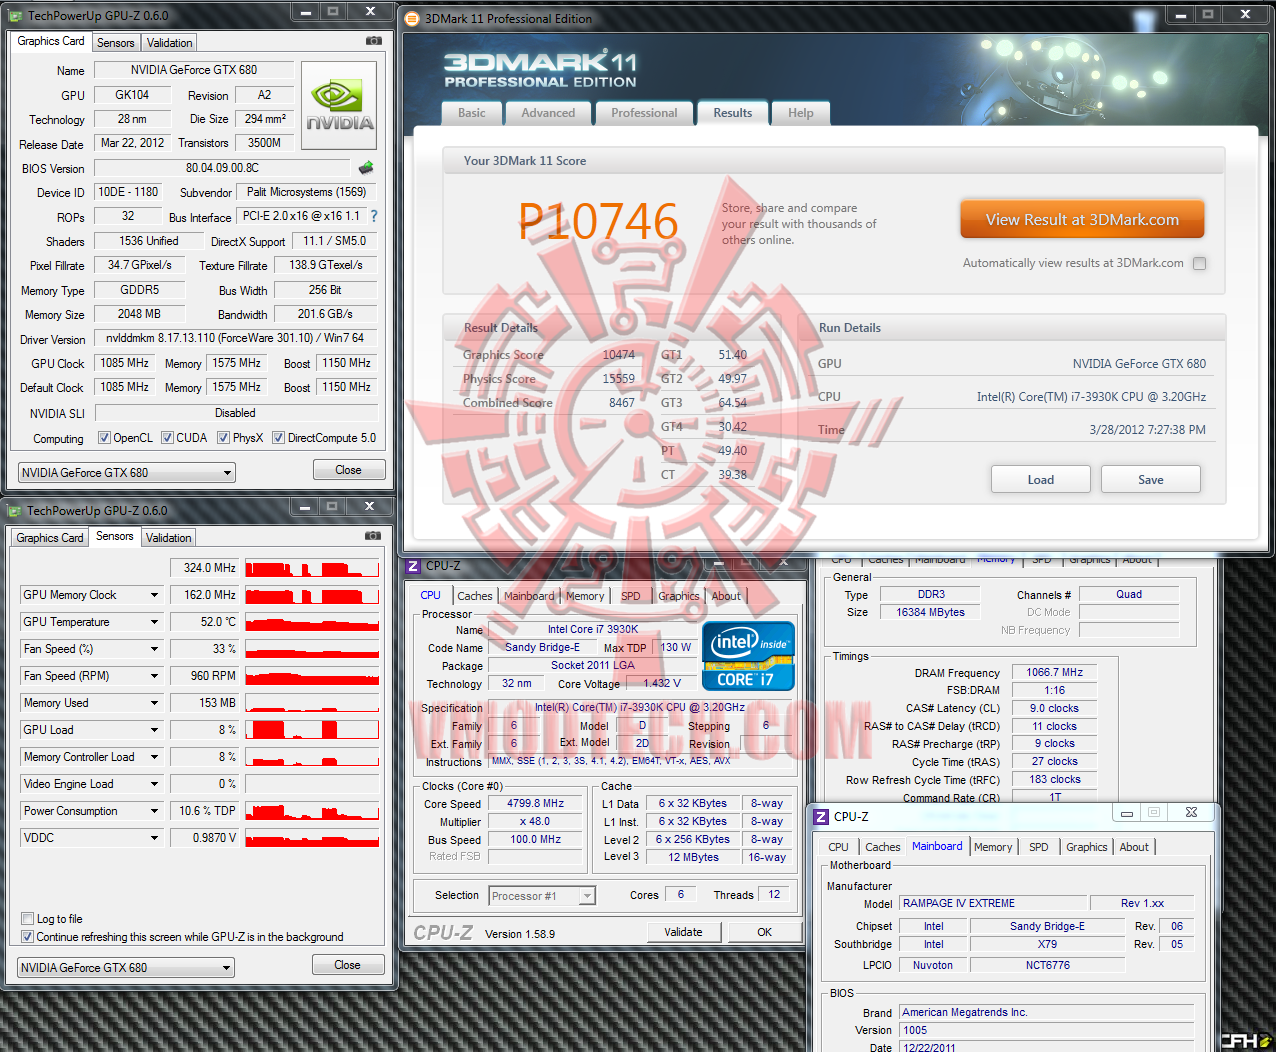
Task: Open the Help tab in 3DMark 11
Action: coord(801,113)
